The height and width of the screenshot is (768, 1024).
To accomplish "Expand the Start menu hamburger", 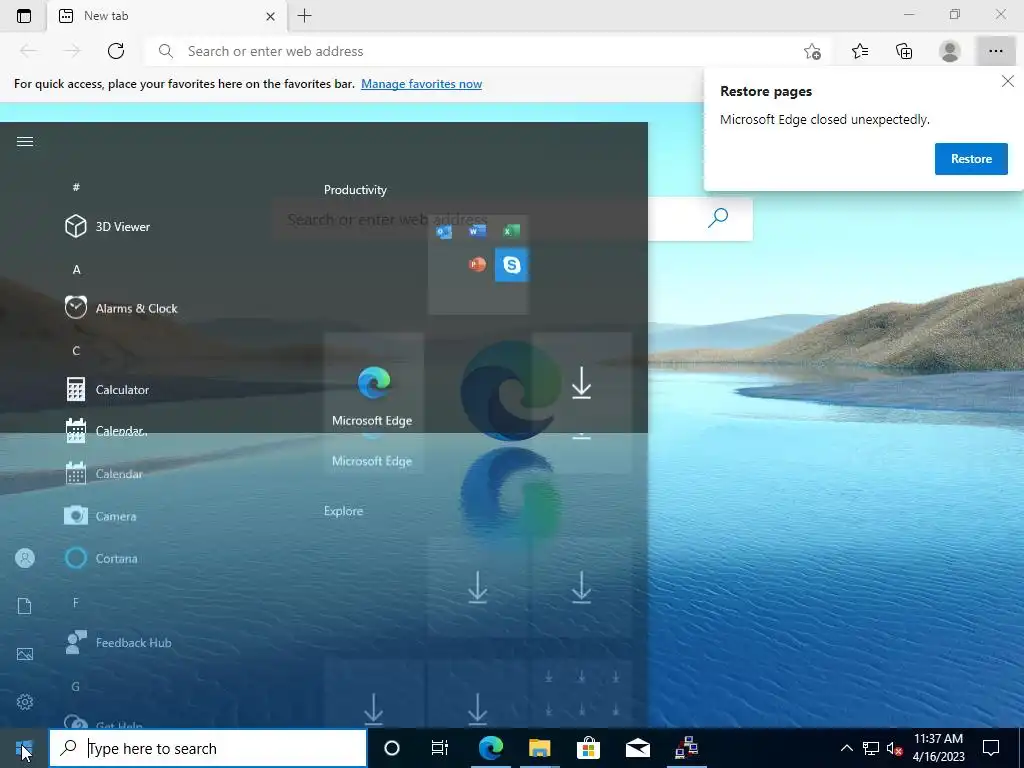I will 25,142.
